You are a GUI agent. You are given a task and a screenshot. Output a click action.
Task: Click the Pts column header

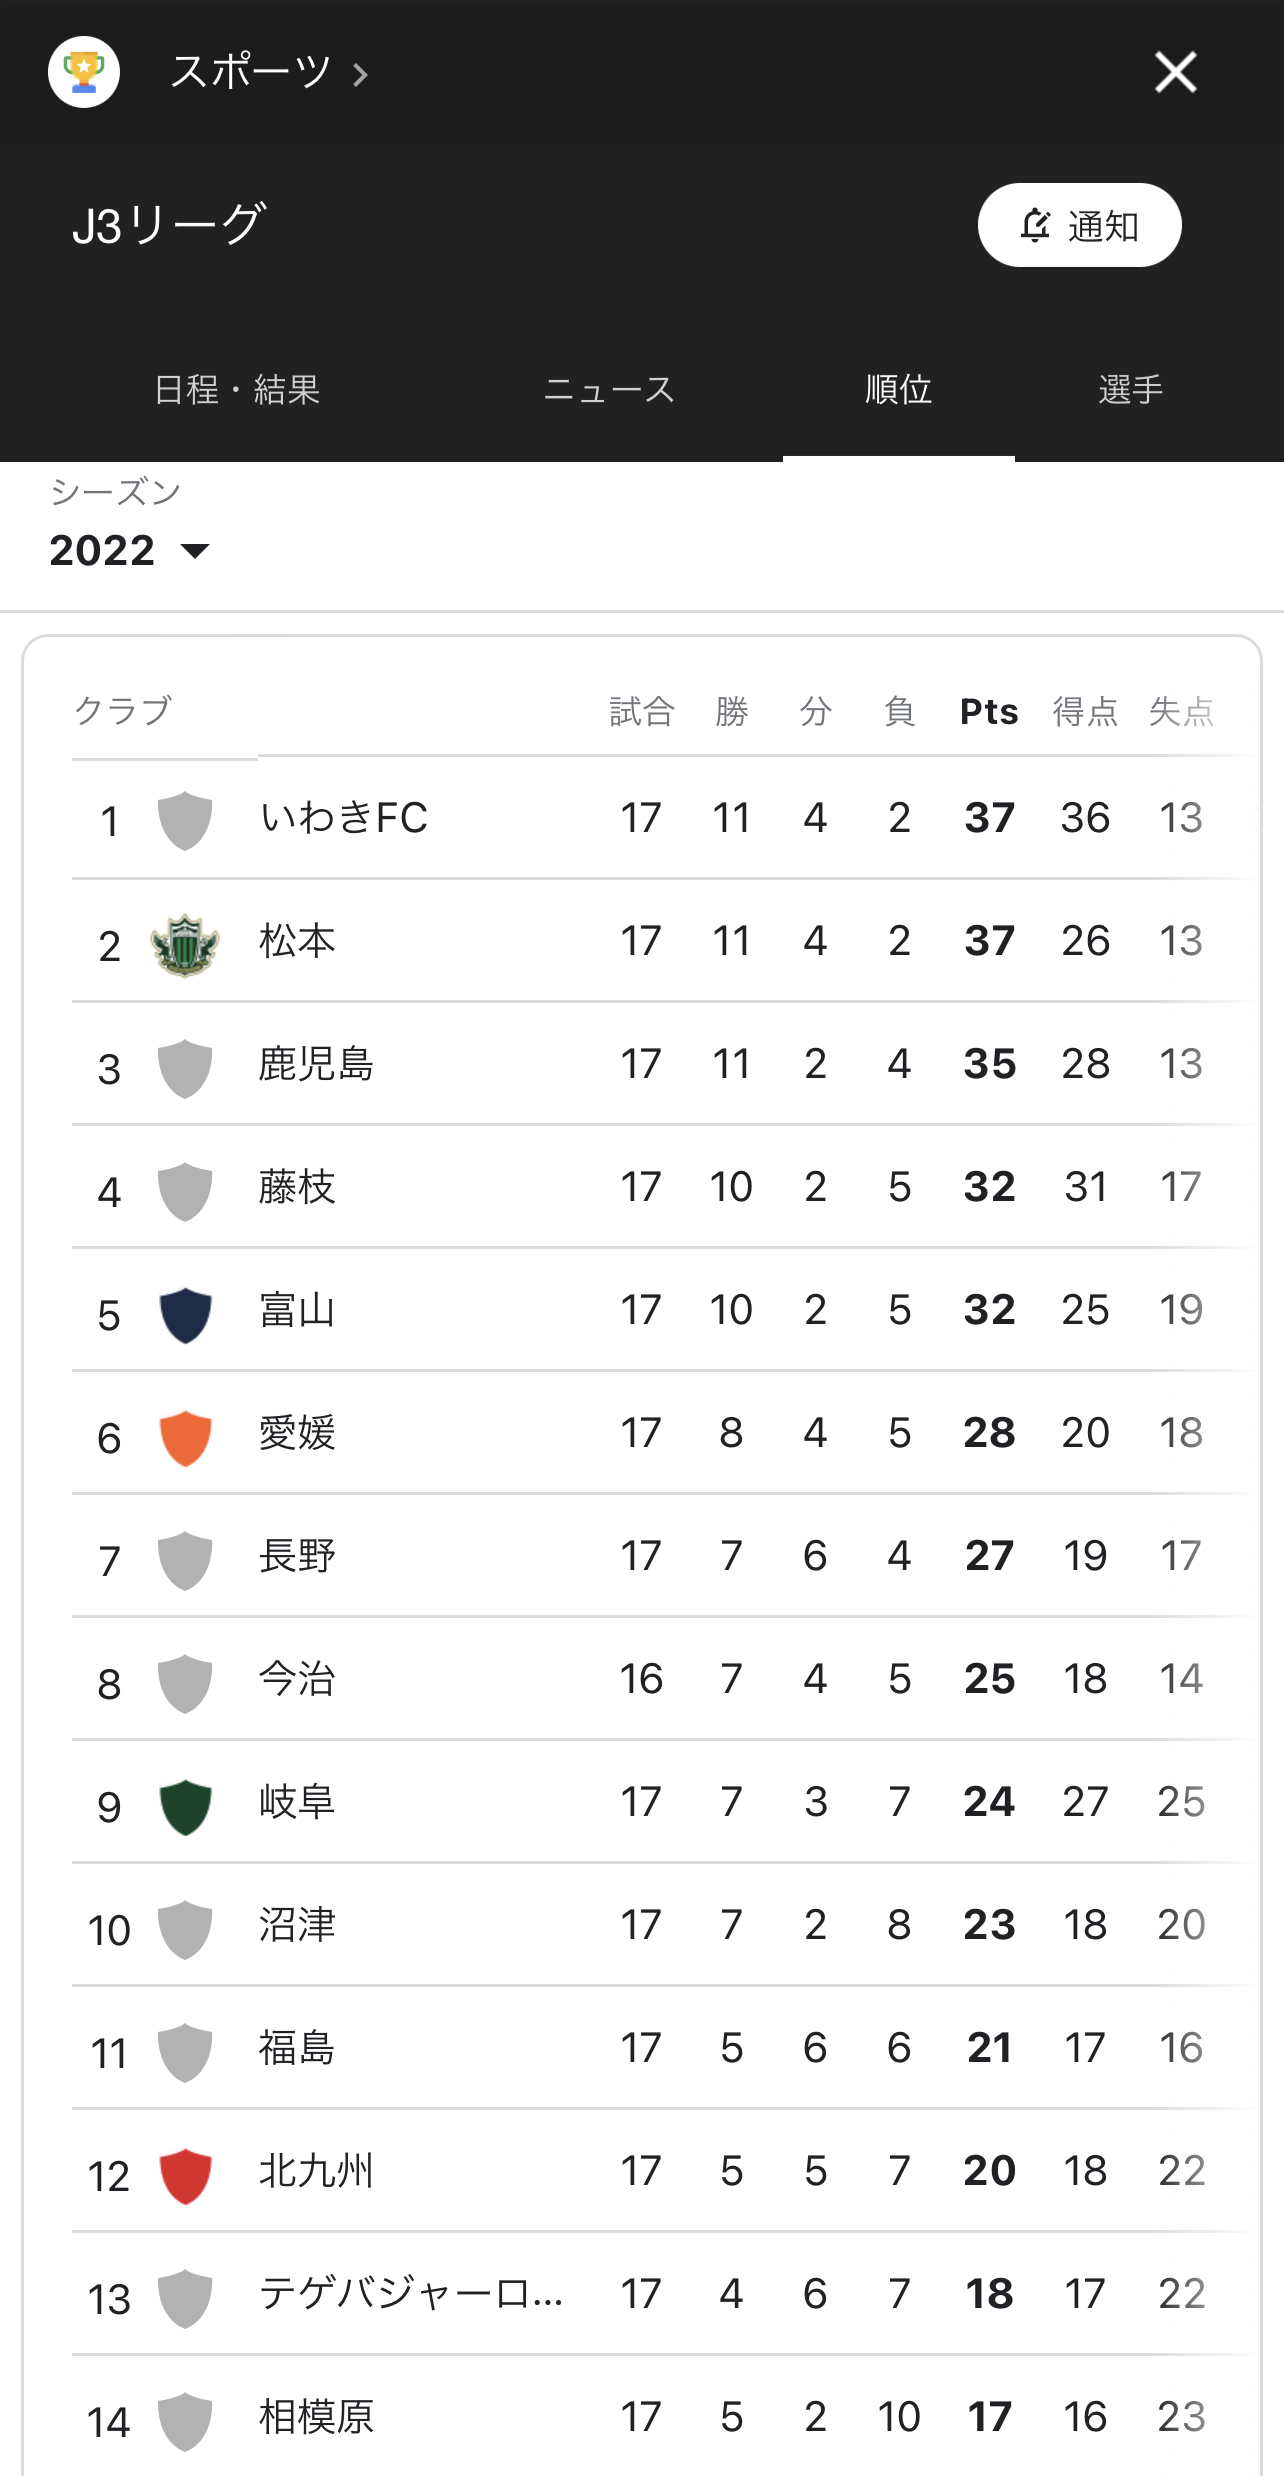pos(989,711)
